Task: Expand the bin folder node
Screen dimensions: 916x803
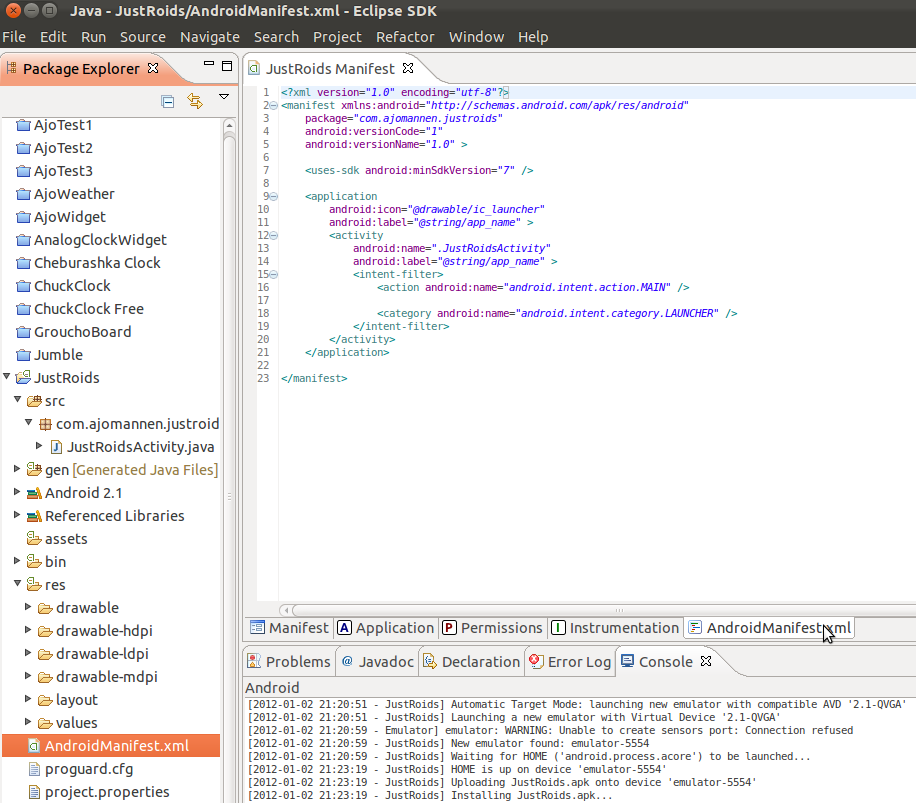Action: (x=17, y=561)
